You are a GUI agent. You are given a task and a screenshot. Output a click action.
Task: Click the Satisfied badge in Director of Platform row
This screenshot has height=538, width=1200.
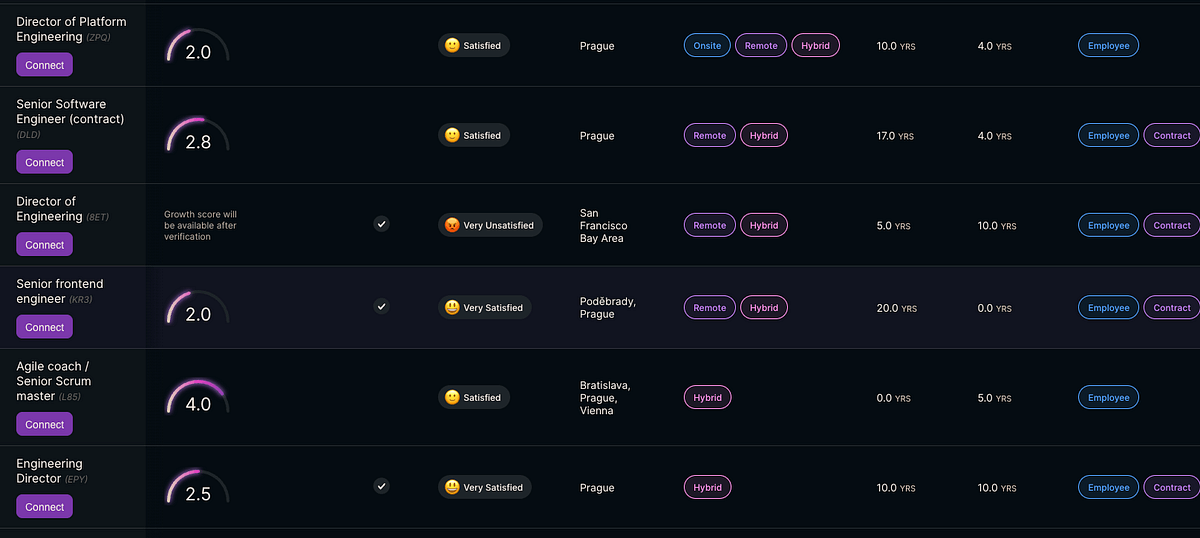pos(474,45)
